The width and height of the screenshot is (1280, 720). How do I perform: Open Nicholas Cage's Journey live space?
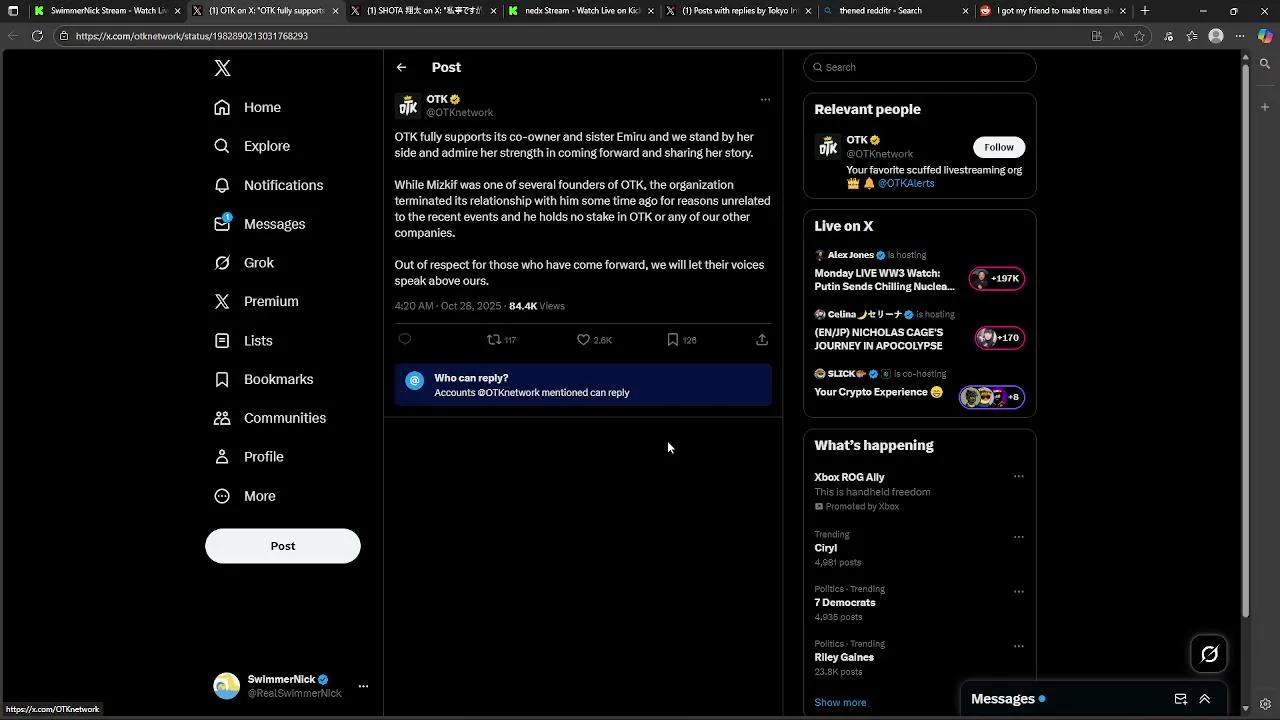tap(920, 331)
